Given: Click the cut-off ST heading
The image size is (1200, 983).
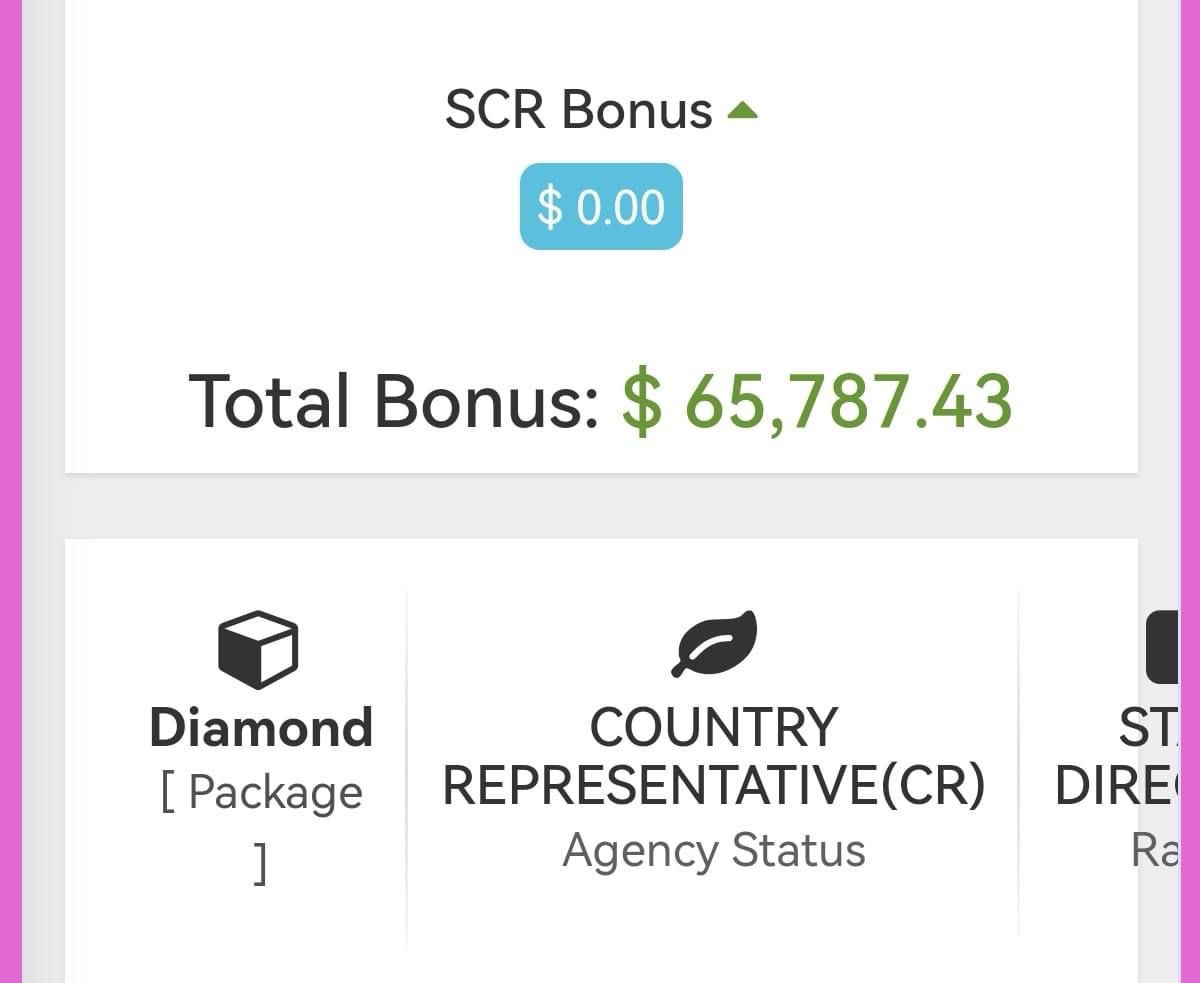Looking at the screenshot, I should click(x=1148, y=729).
